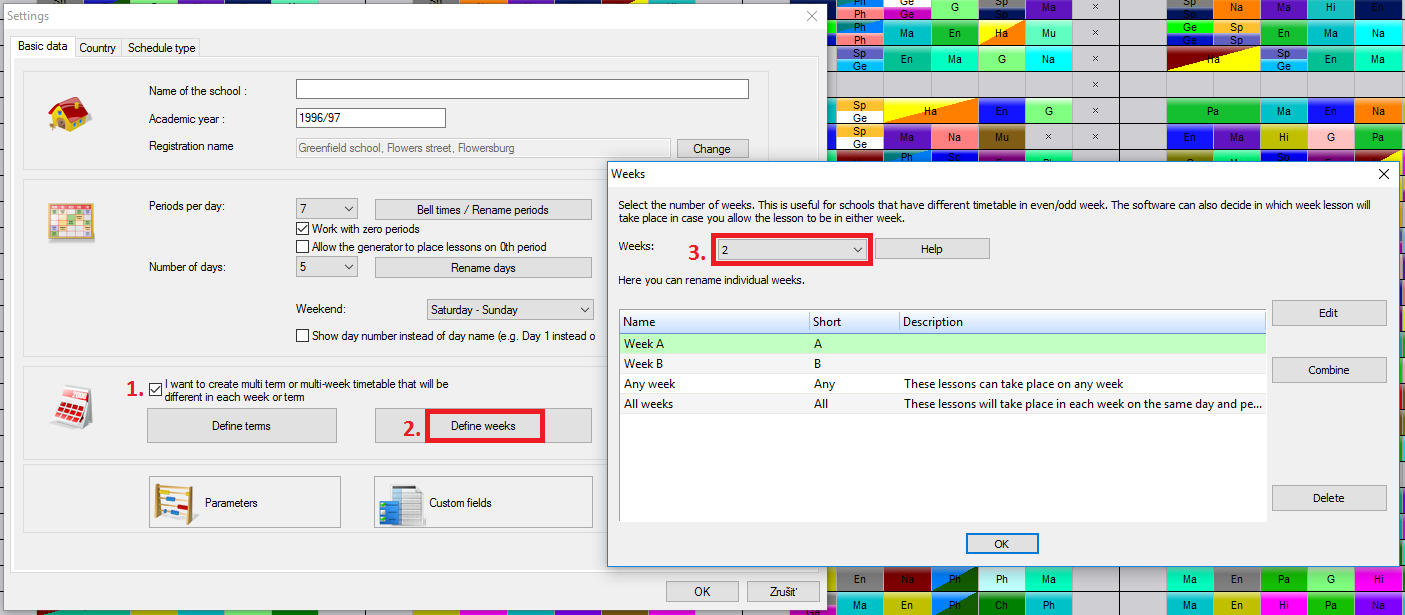Click the school house icon
Image resolution: width=1405 pixels, height=615 pixels.
[x=70, y=115]
